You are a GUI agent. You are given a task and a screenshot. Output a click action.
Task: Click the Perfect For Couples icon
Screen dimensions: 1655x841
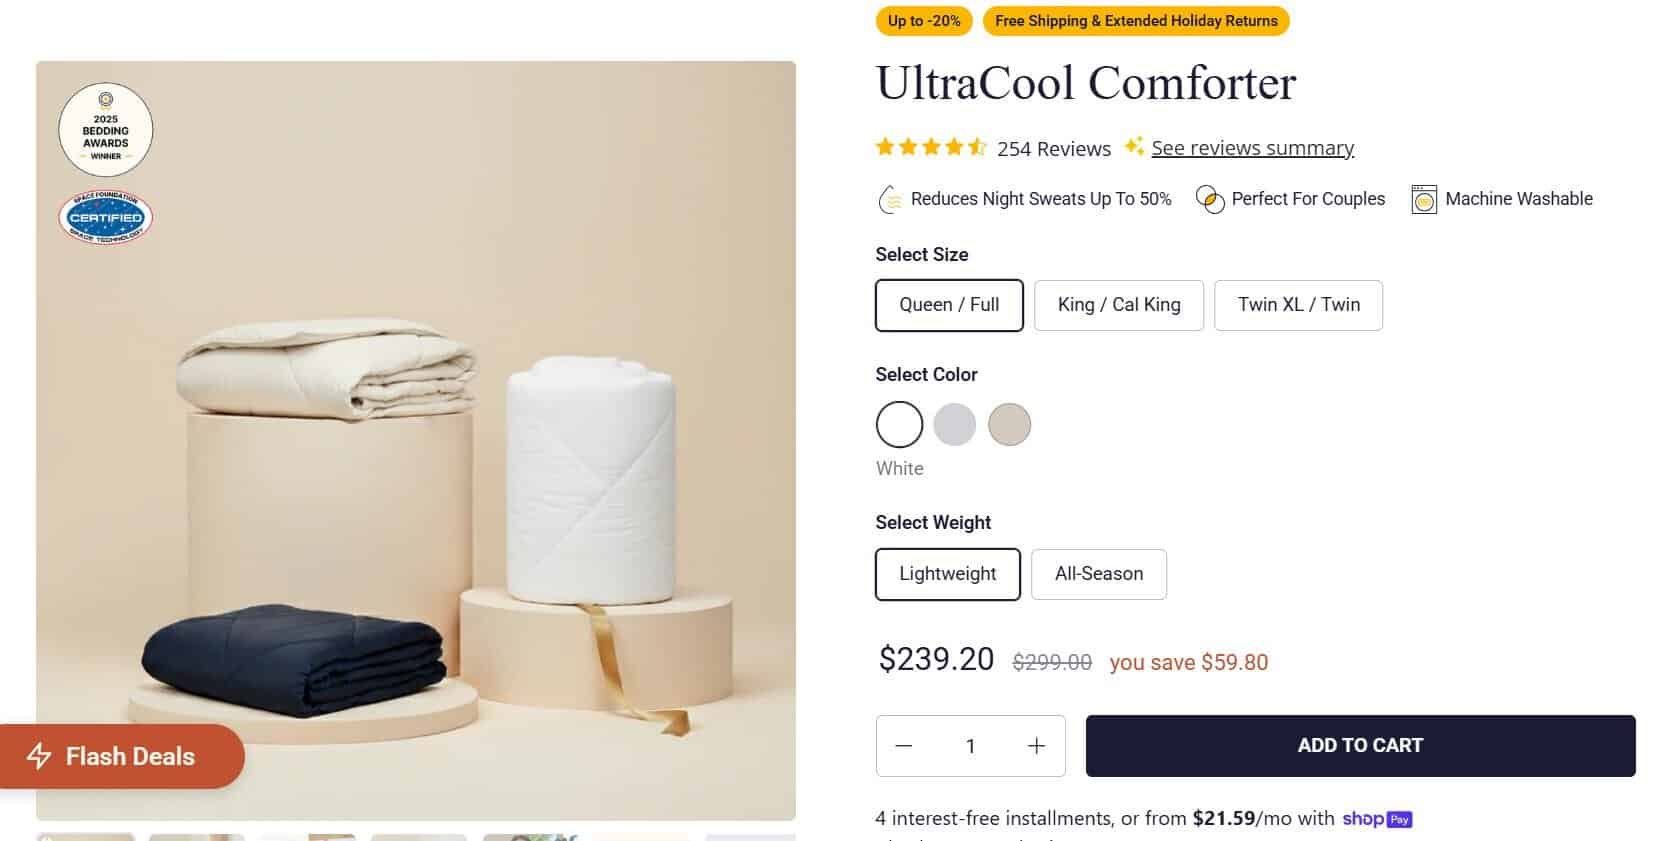click(1210, 200)
